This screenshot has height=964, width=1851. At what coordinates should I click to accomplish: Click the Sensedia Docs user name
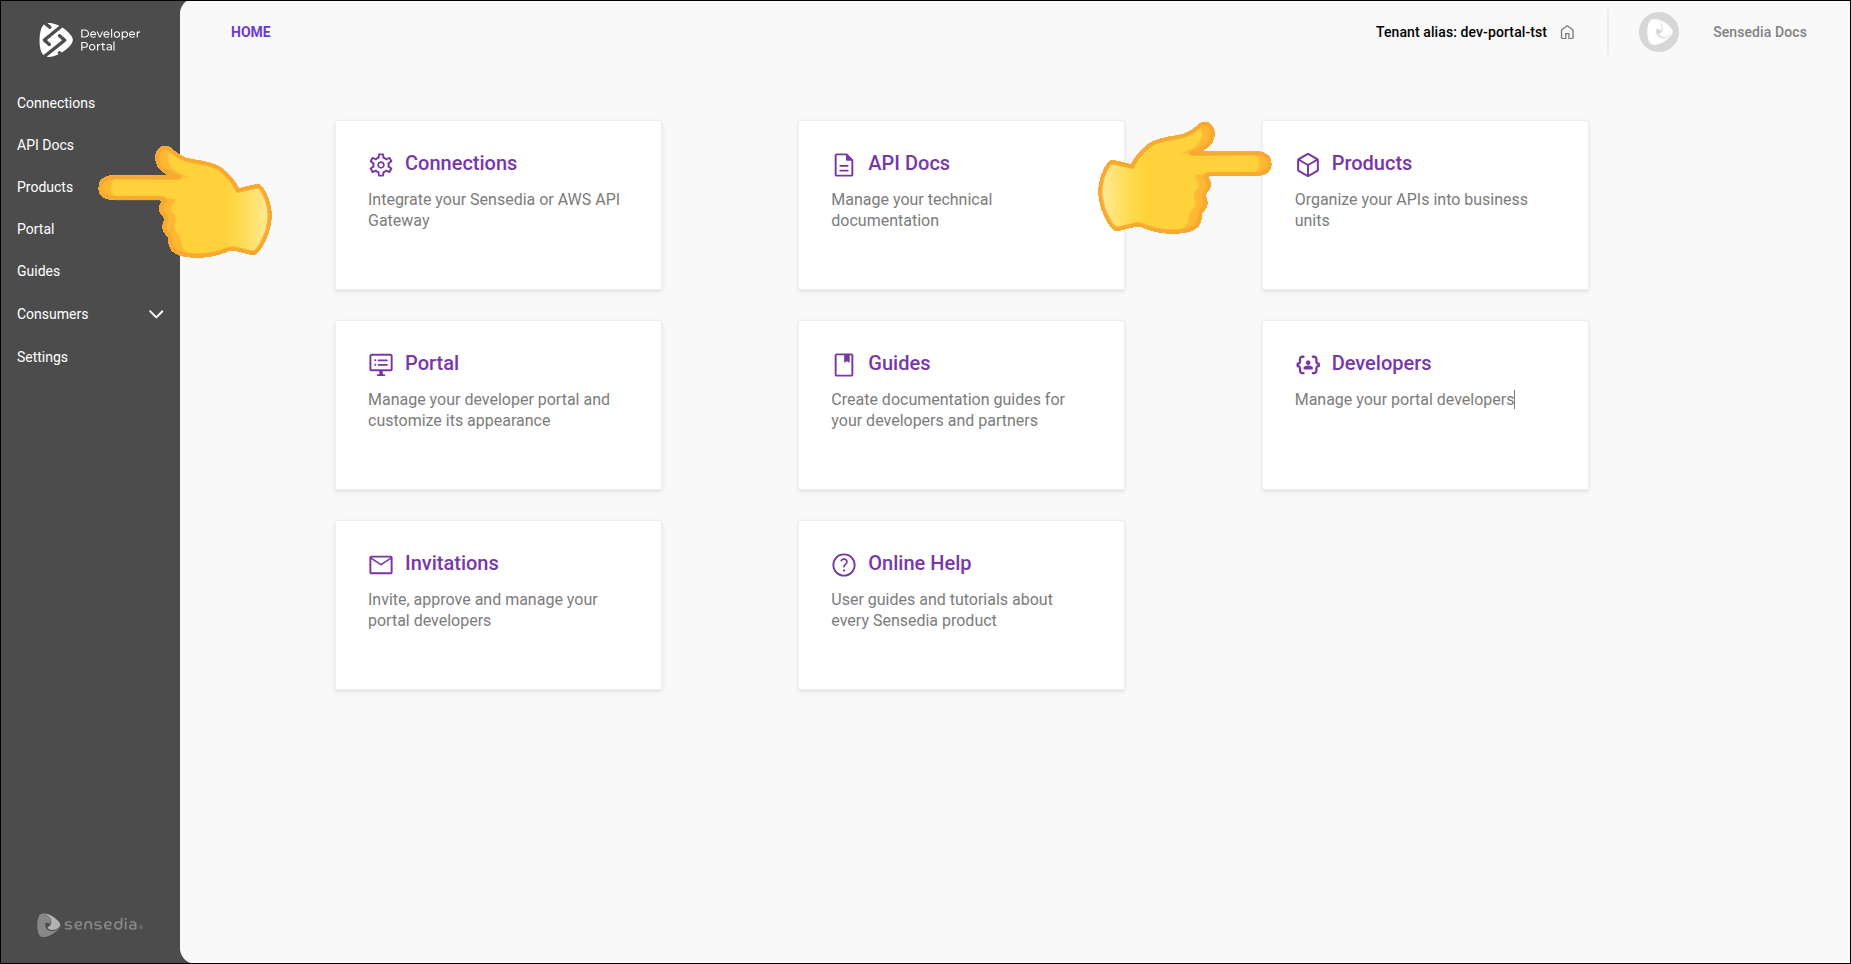[1759, 32]
